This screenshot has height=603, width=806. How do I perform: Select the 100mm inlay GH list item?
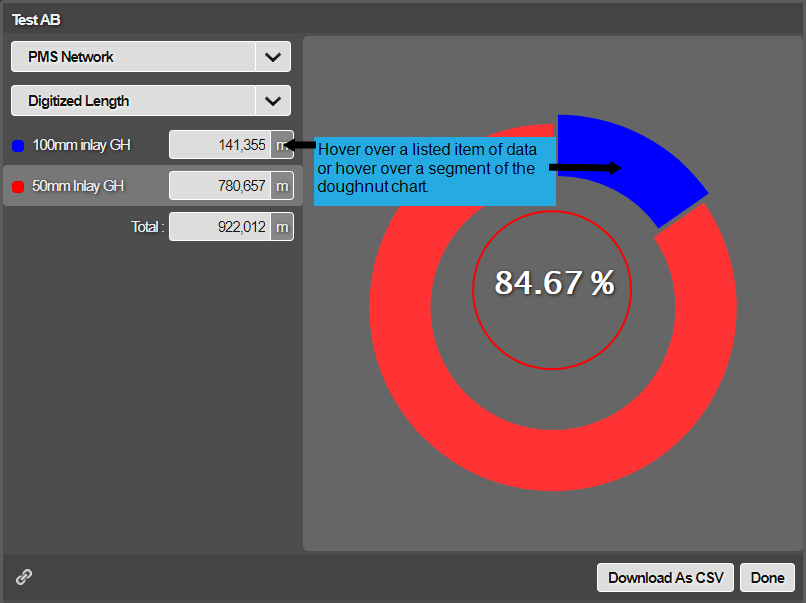pos(81,146)
